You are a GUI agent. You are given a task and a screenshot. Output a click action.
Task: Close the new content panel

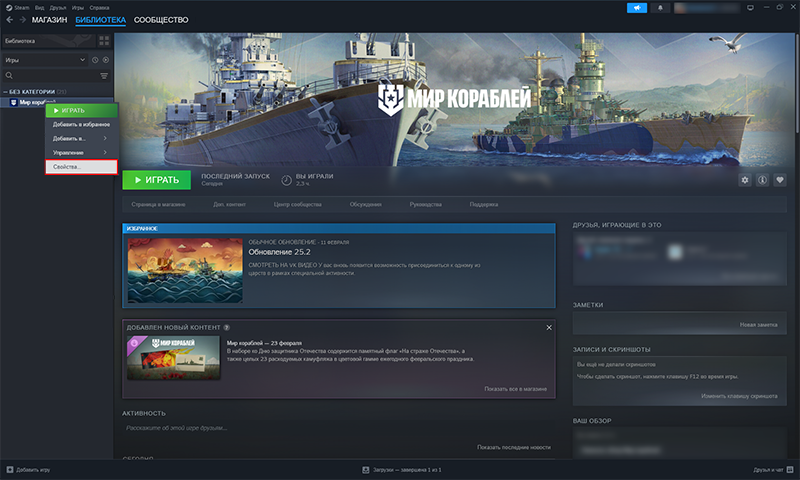pos(549,327)
